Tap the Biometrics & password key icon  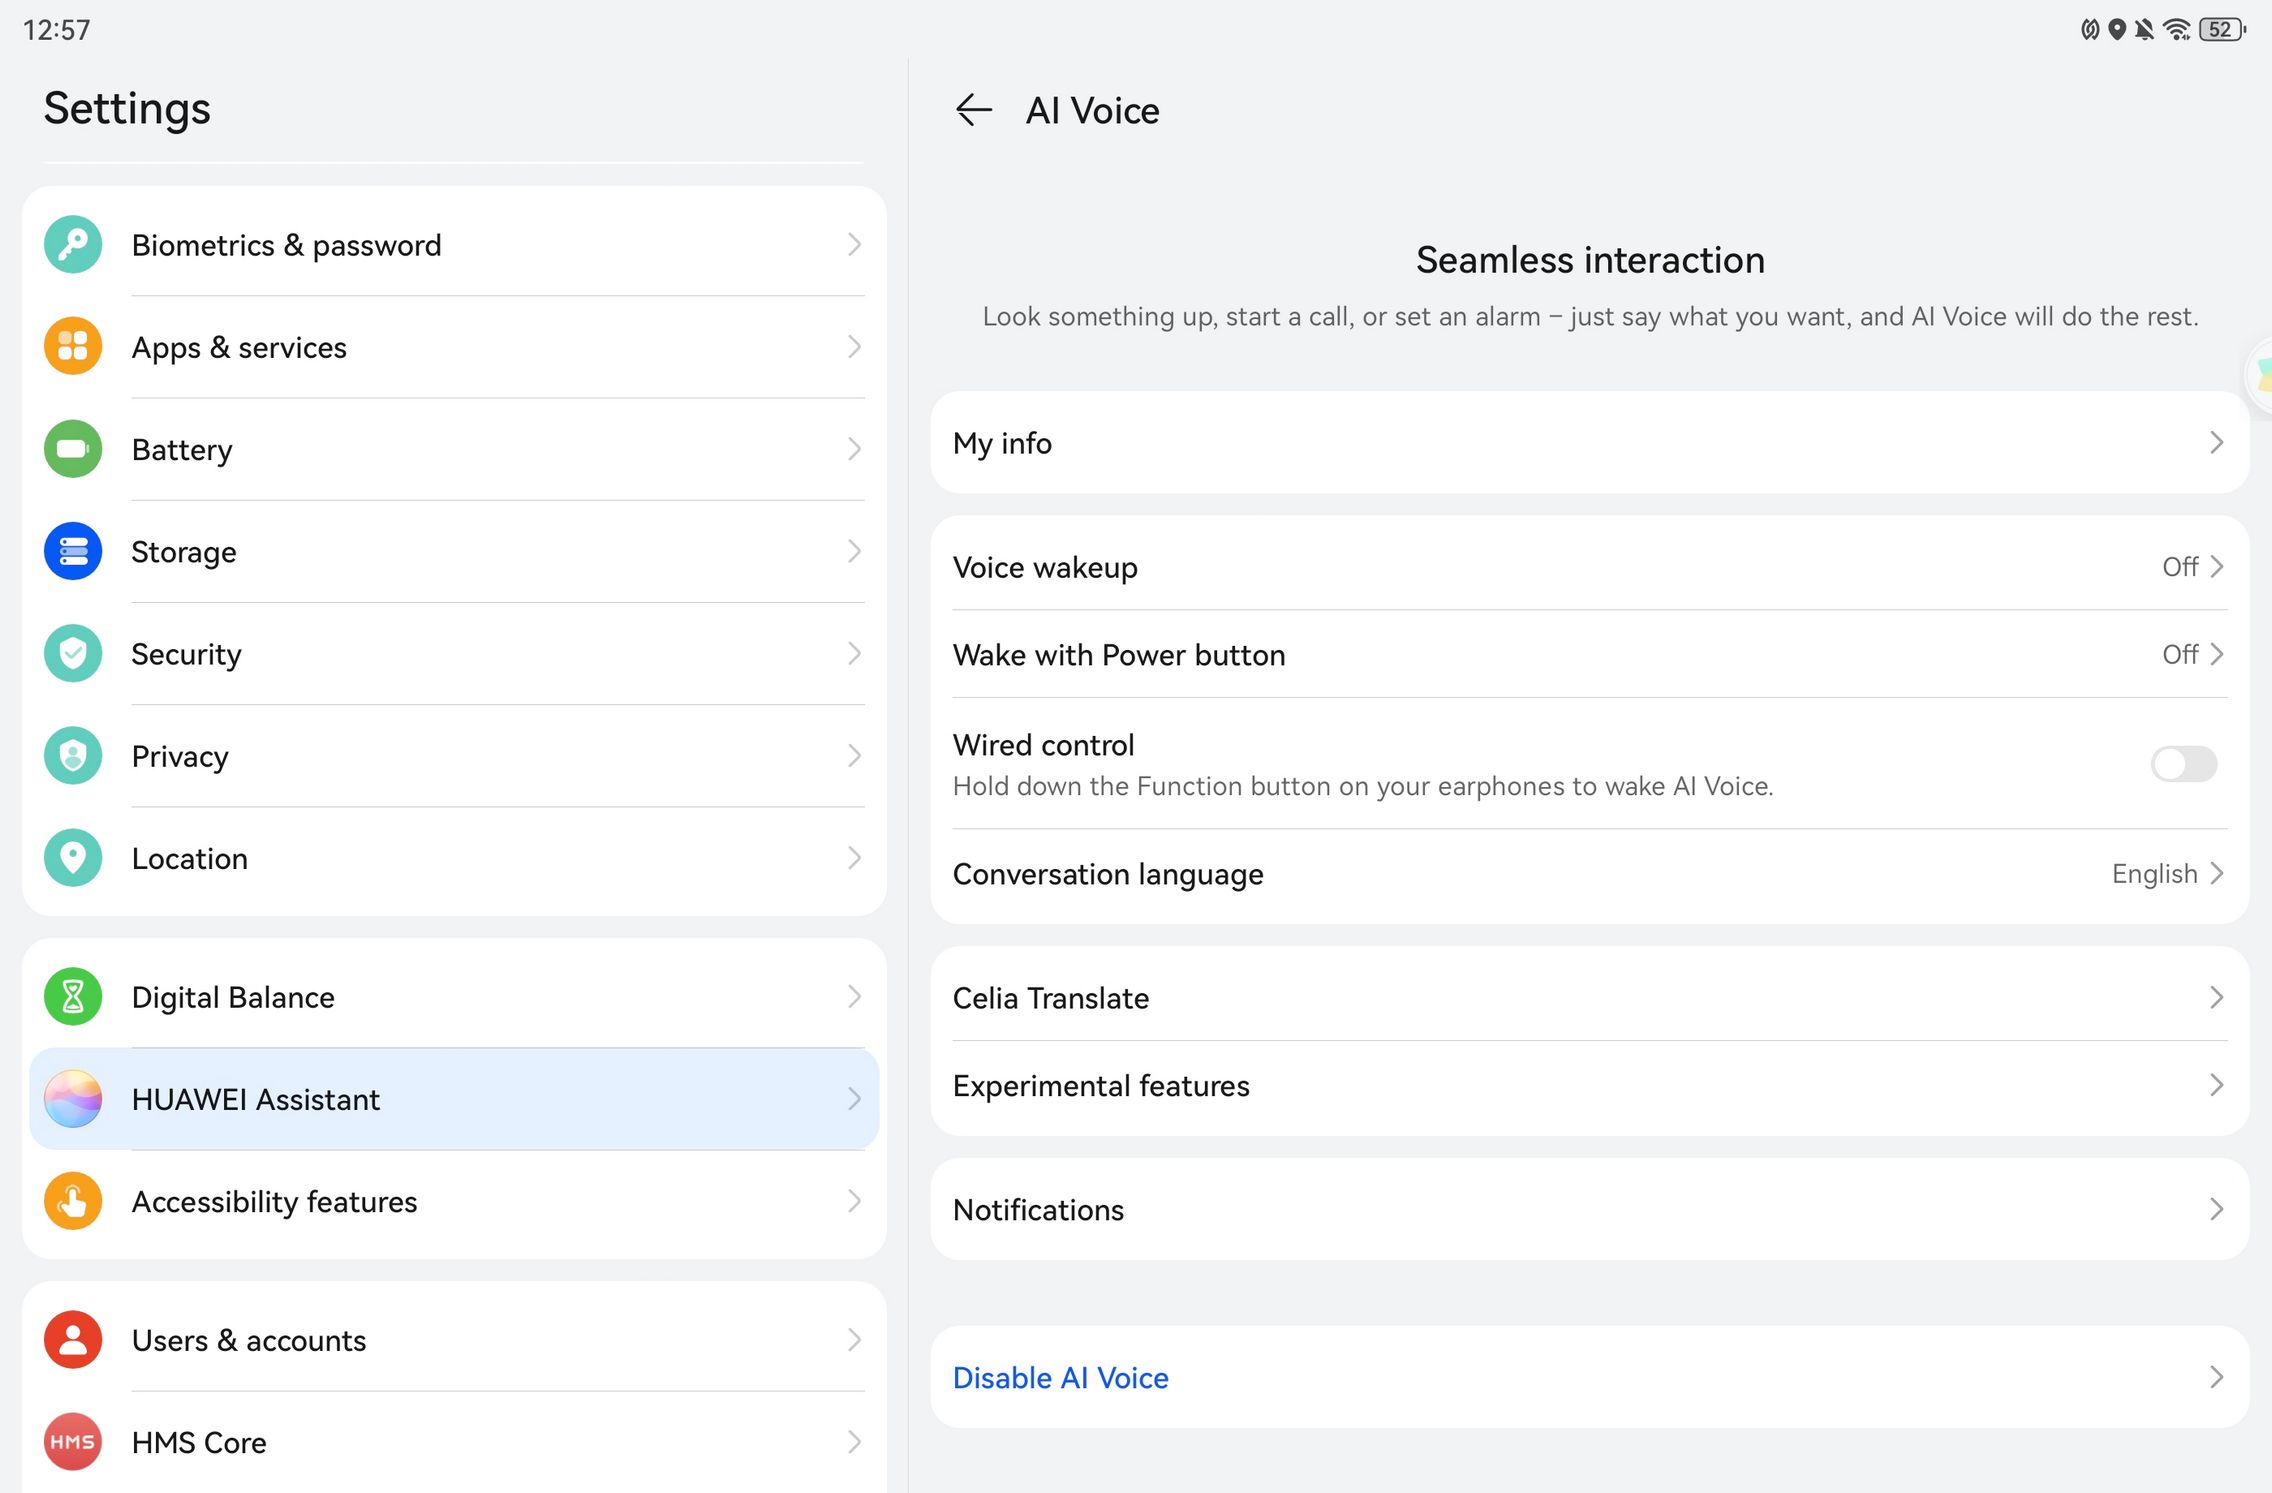coord(73,245)
